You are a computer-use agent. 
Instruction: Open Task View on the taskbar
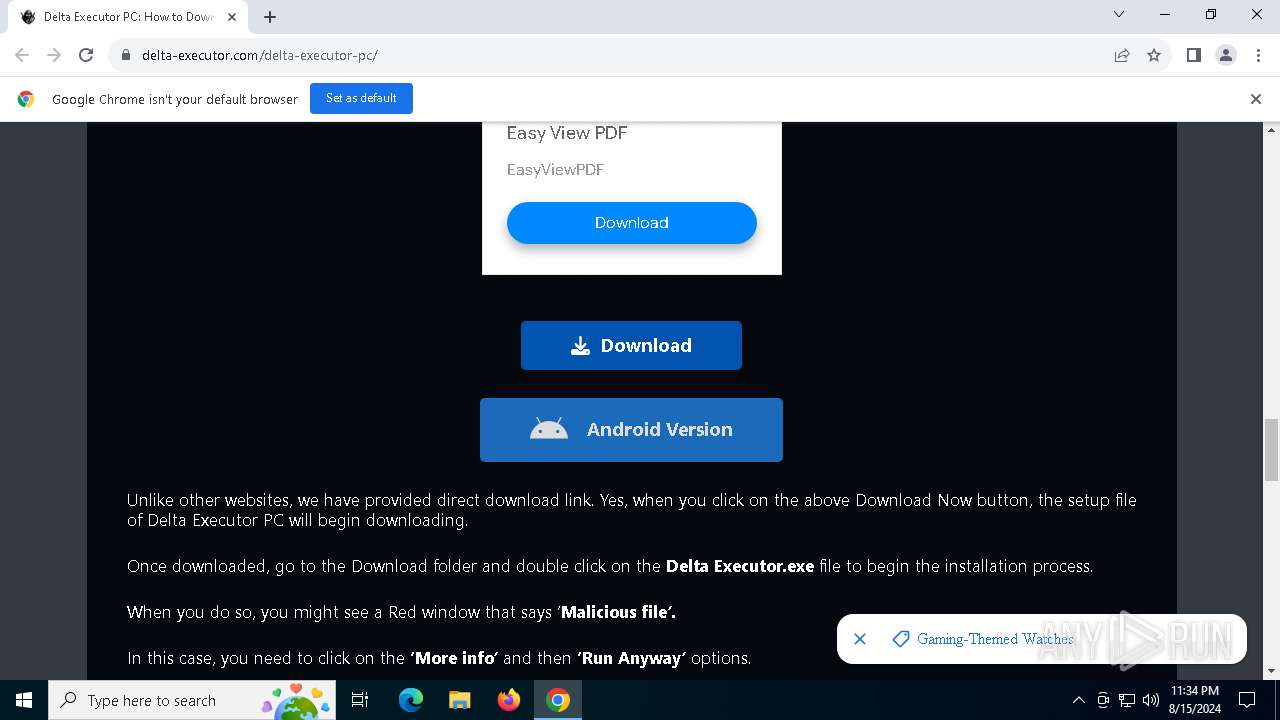pyautogui.click(x=361, y=700)
